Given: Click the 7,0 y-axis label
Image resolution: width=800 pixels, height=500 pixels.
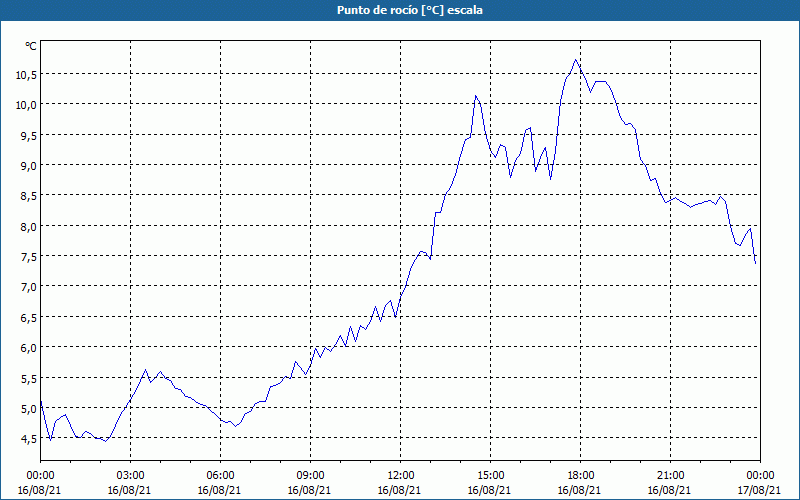Looking at the screenshot, I should coord(29,287).
